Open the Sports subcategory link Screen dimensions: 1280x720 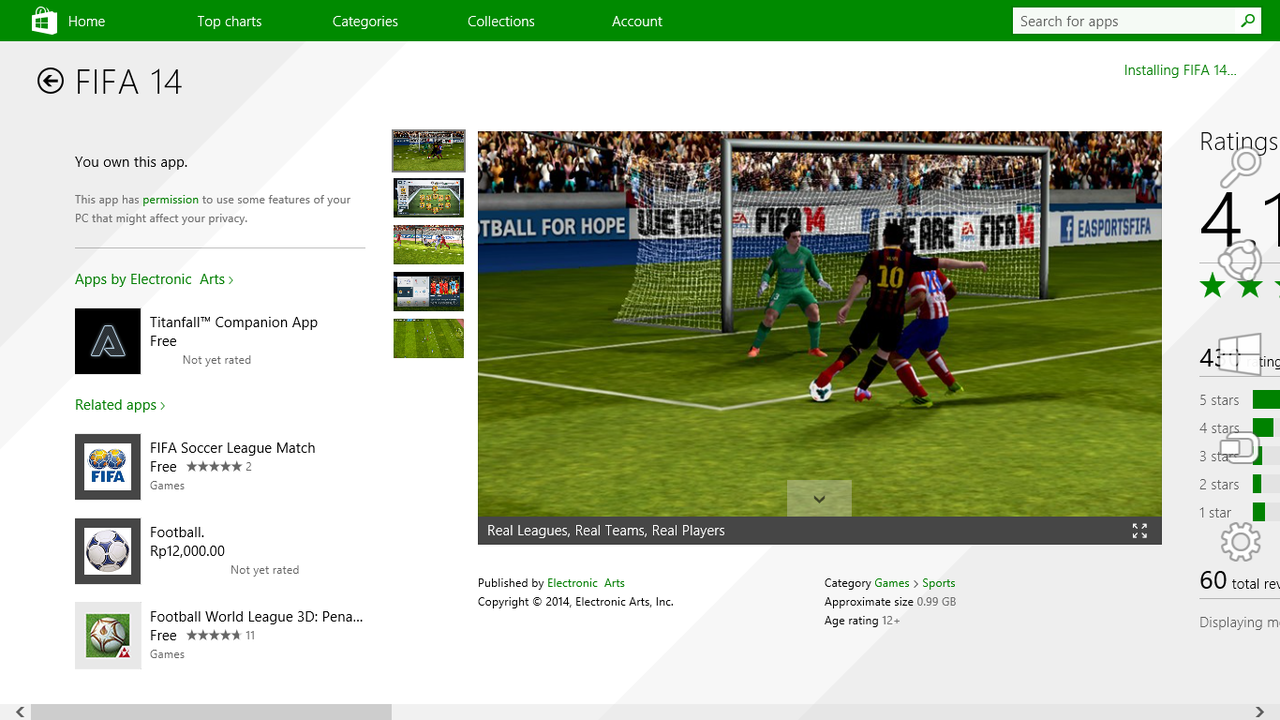point(939,583)
